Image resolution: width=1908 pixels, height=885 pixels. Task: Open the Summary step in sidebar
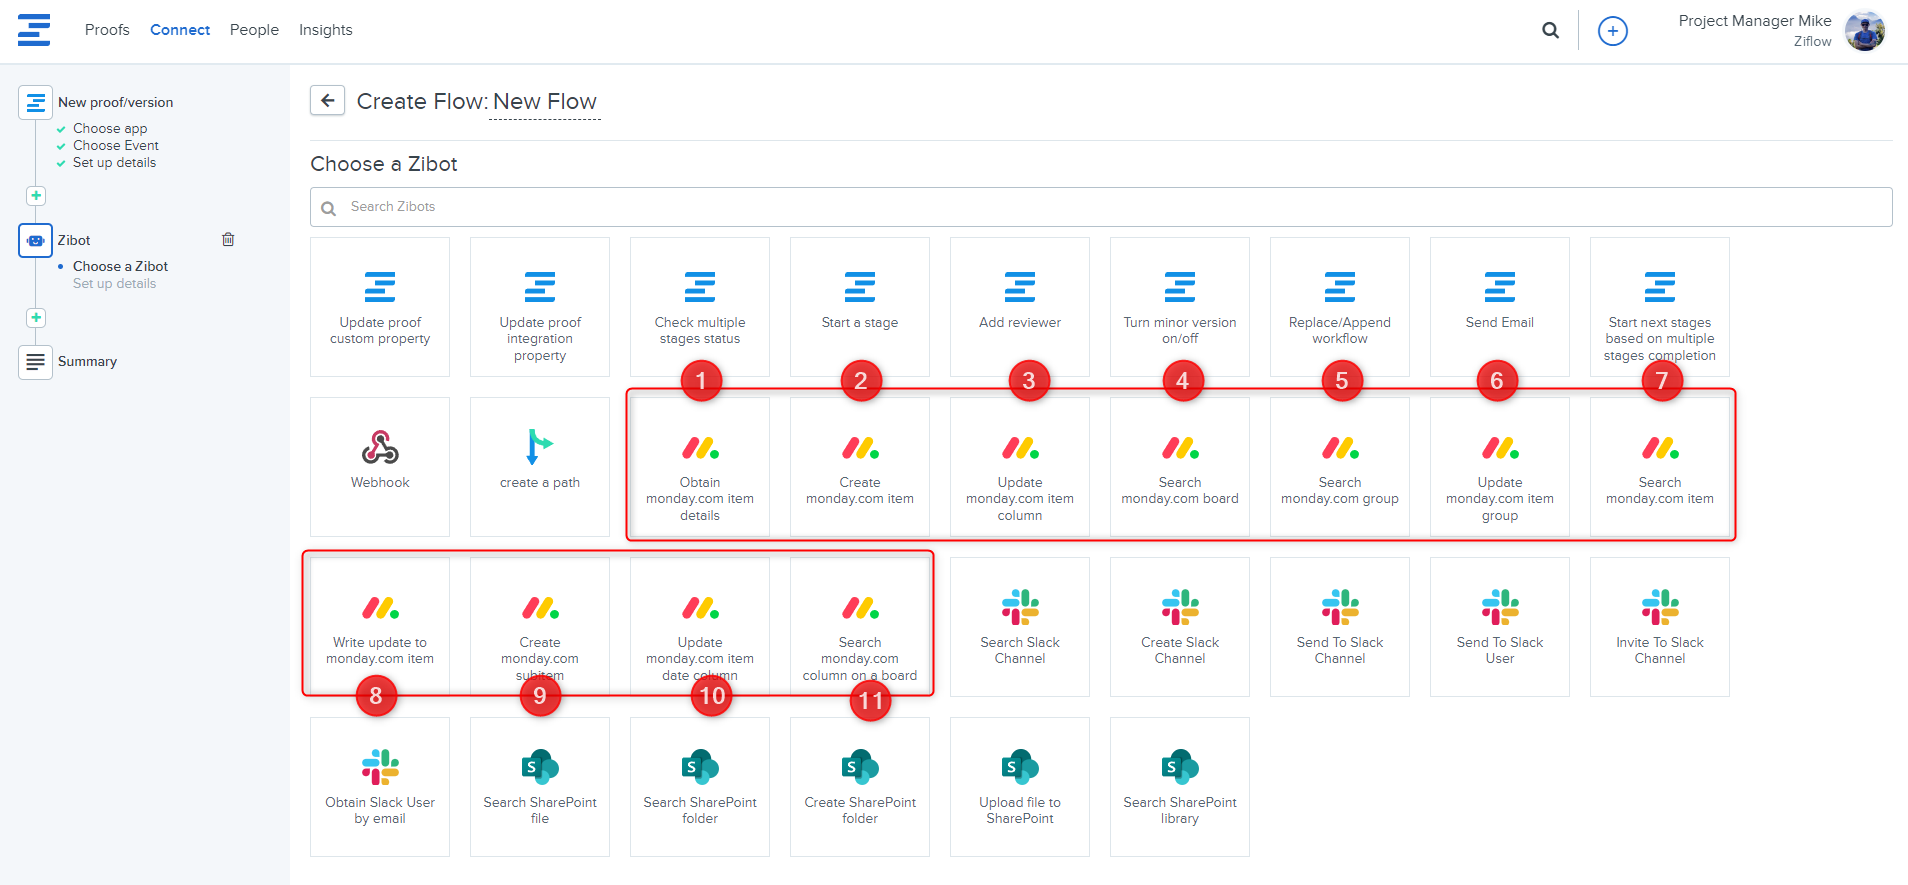tap(87, 361)
